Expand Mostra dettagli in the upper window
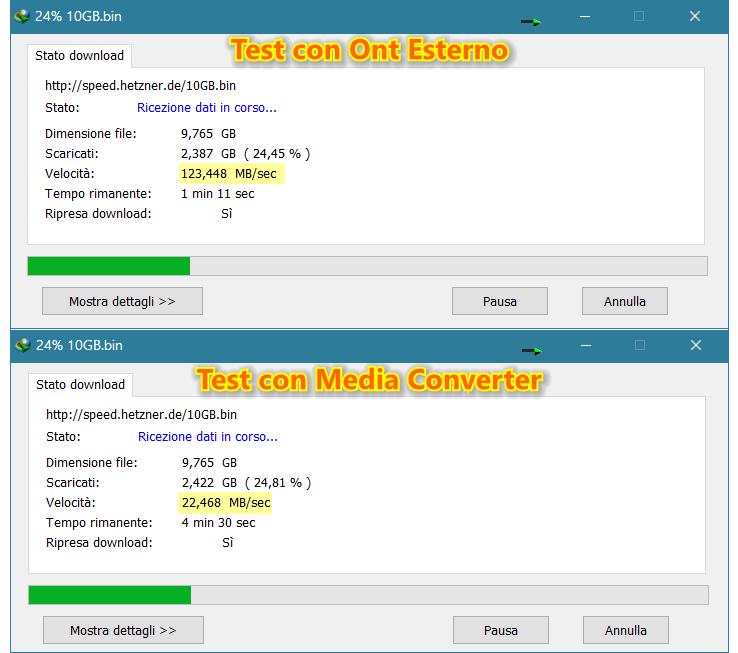 pos(122,301)
